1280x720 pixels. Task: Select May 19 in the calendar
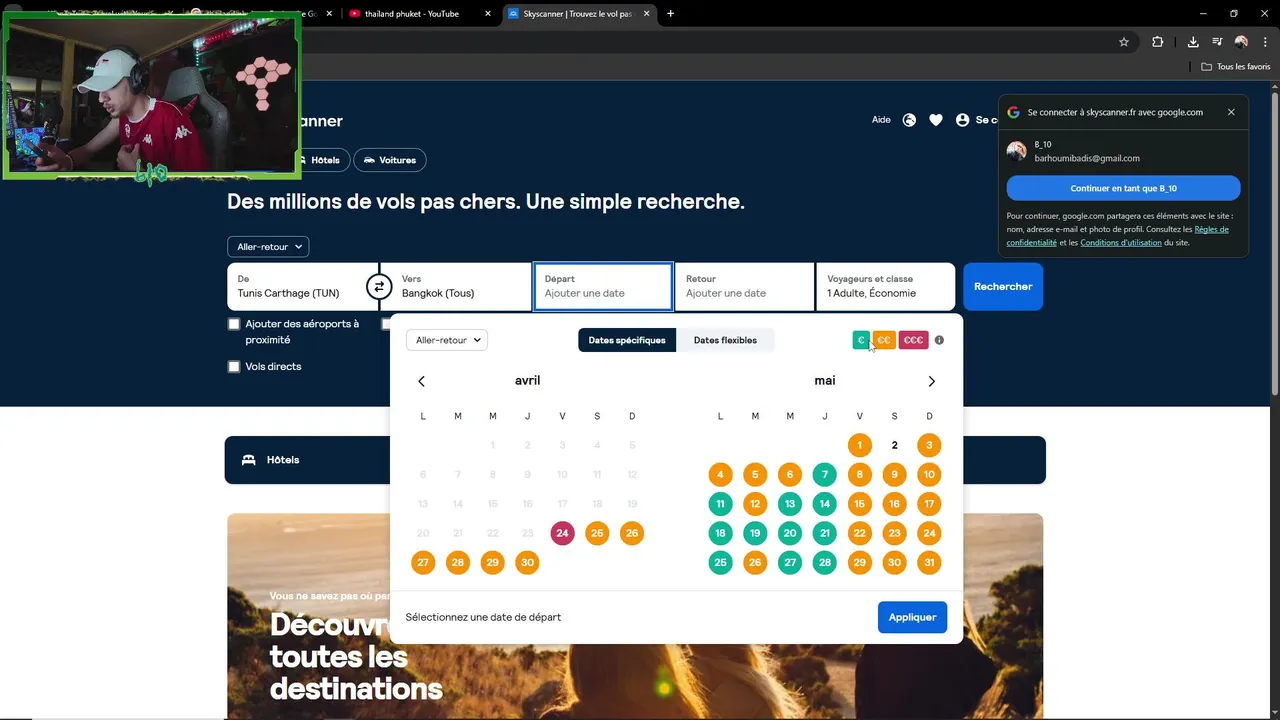755,533
